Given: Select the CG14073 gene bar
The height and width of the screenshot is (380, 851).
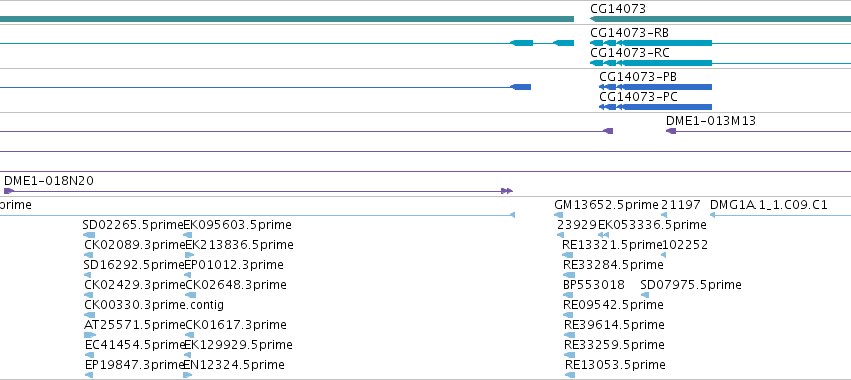Looking at the screenshot, I should click(x=720, y=19).
